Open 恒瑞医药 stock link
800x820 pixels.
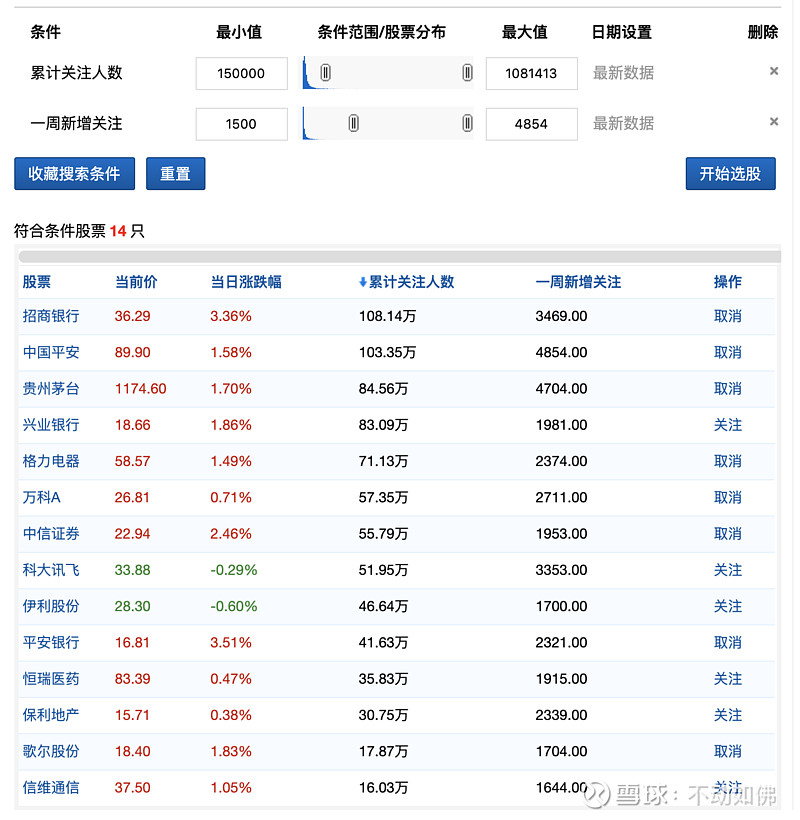tap(51, 679)
